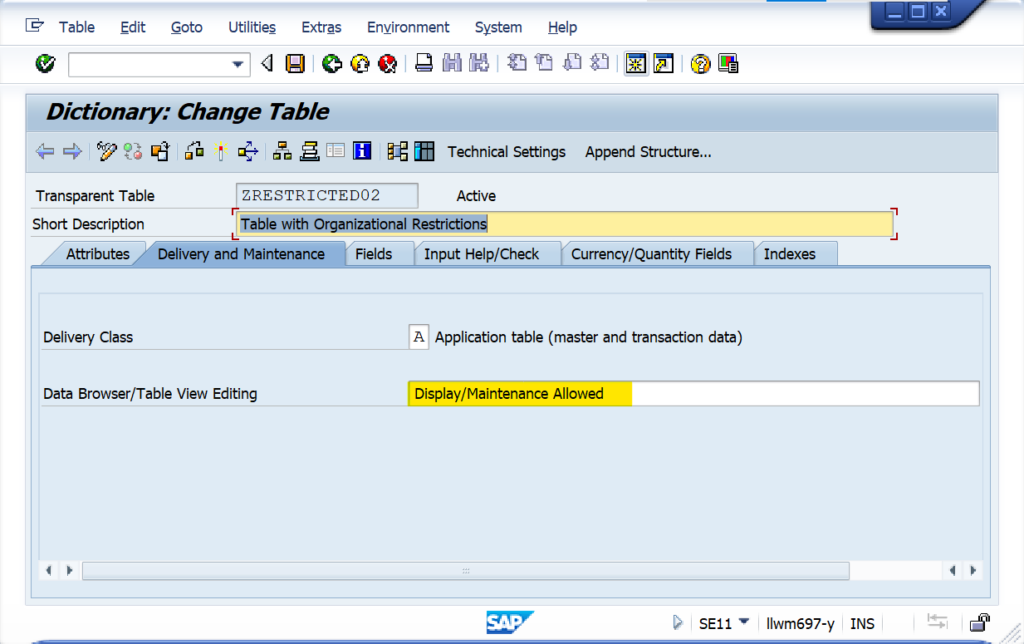Switch to the Currency/Quantity Fields tab

(x=651, y=254)
